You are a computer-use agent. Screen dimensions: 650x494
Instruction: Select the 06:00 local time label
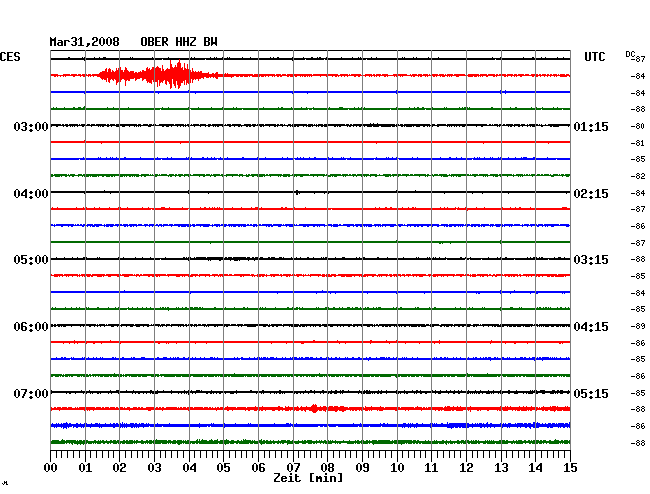click(x=31, y=327)
